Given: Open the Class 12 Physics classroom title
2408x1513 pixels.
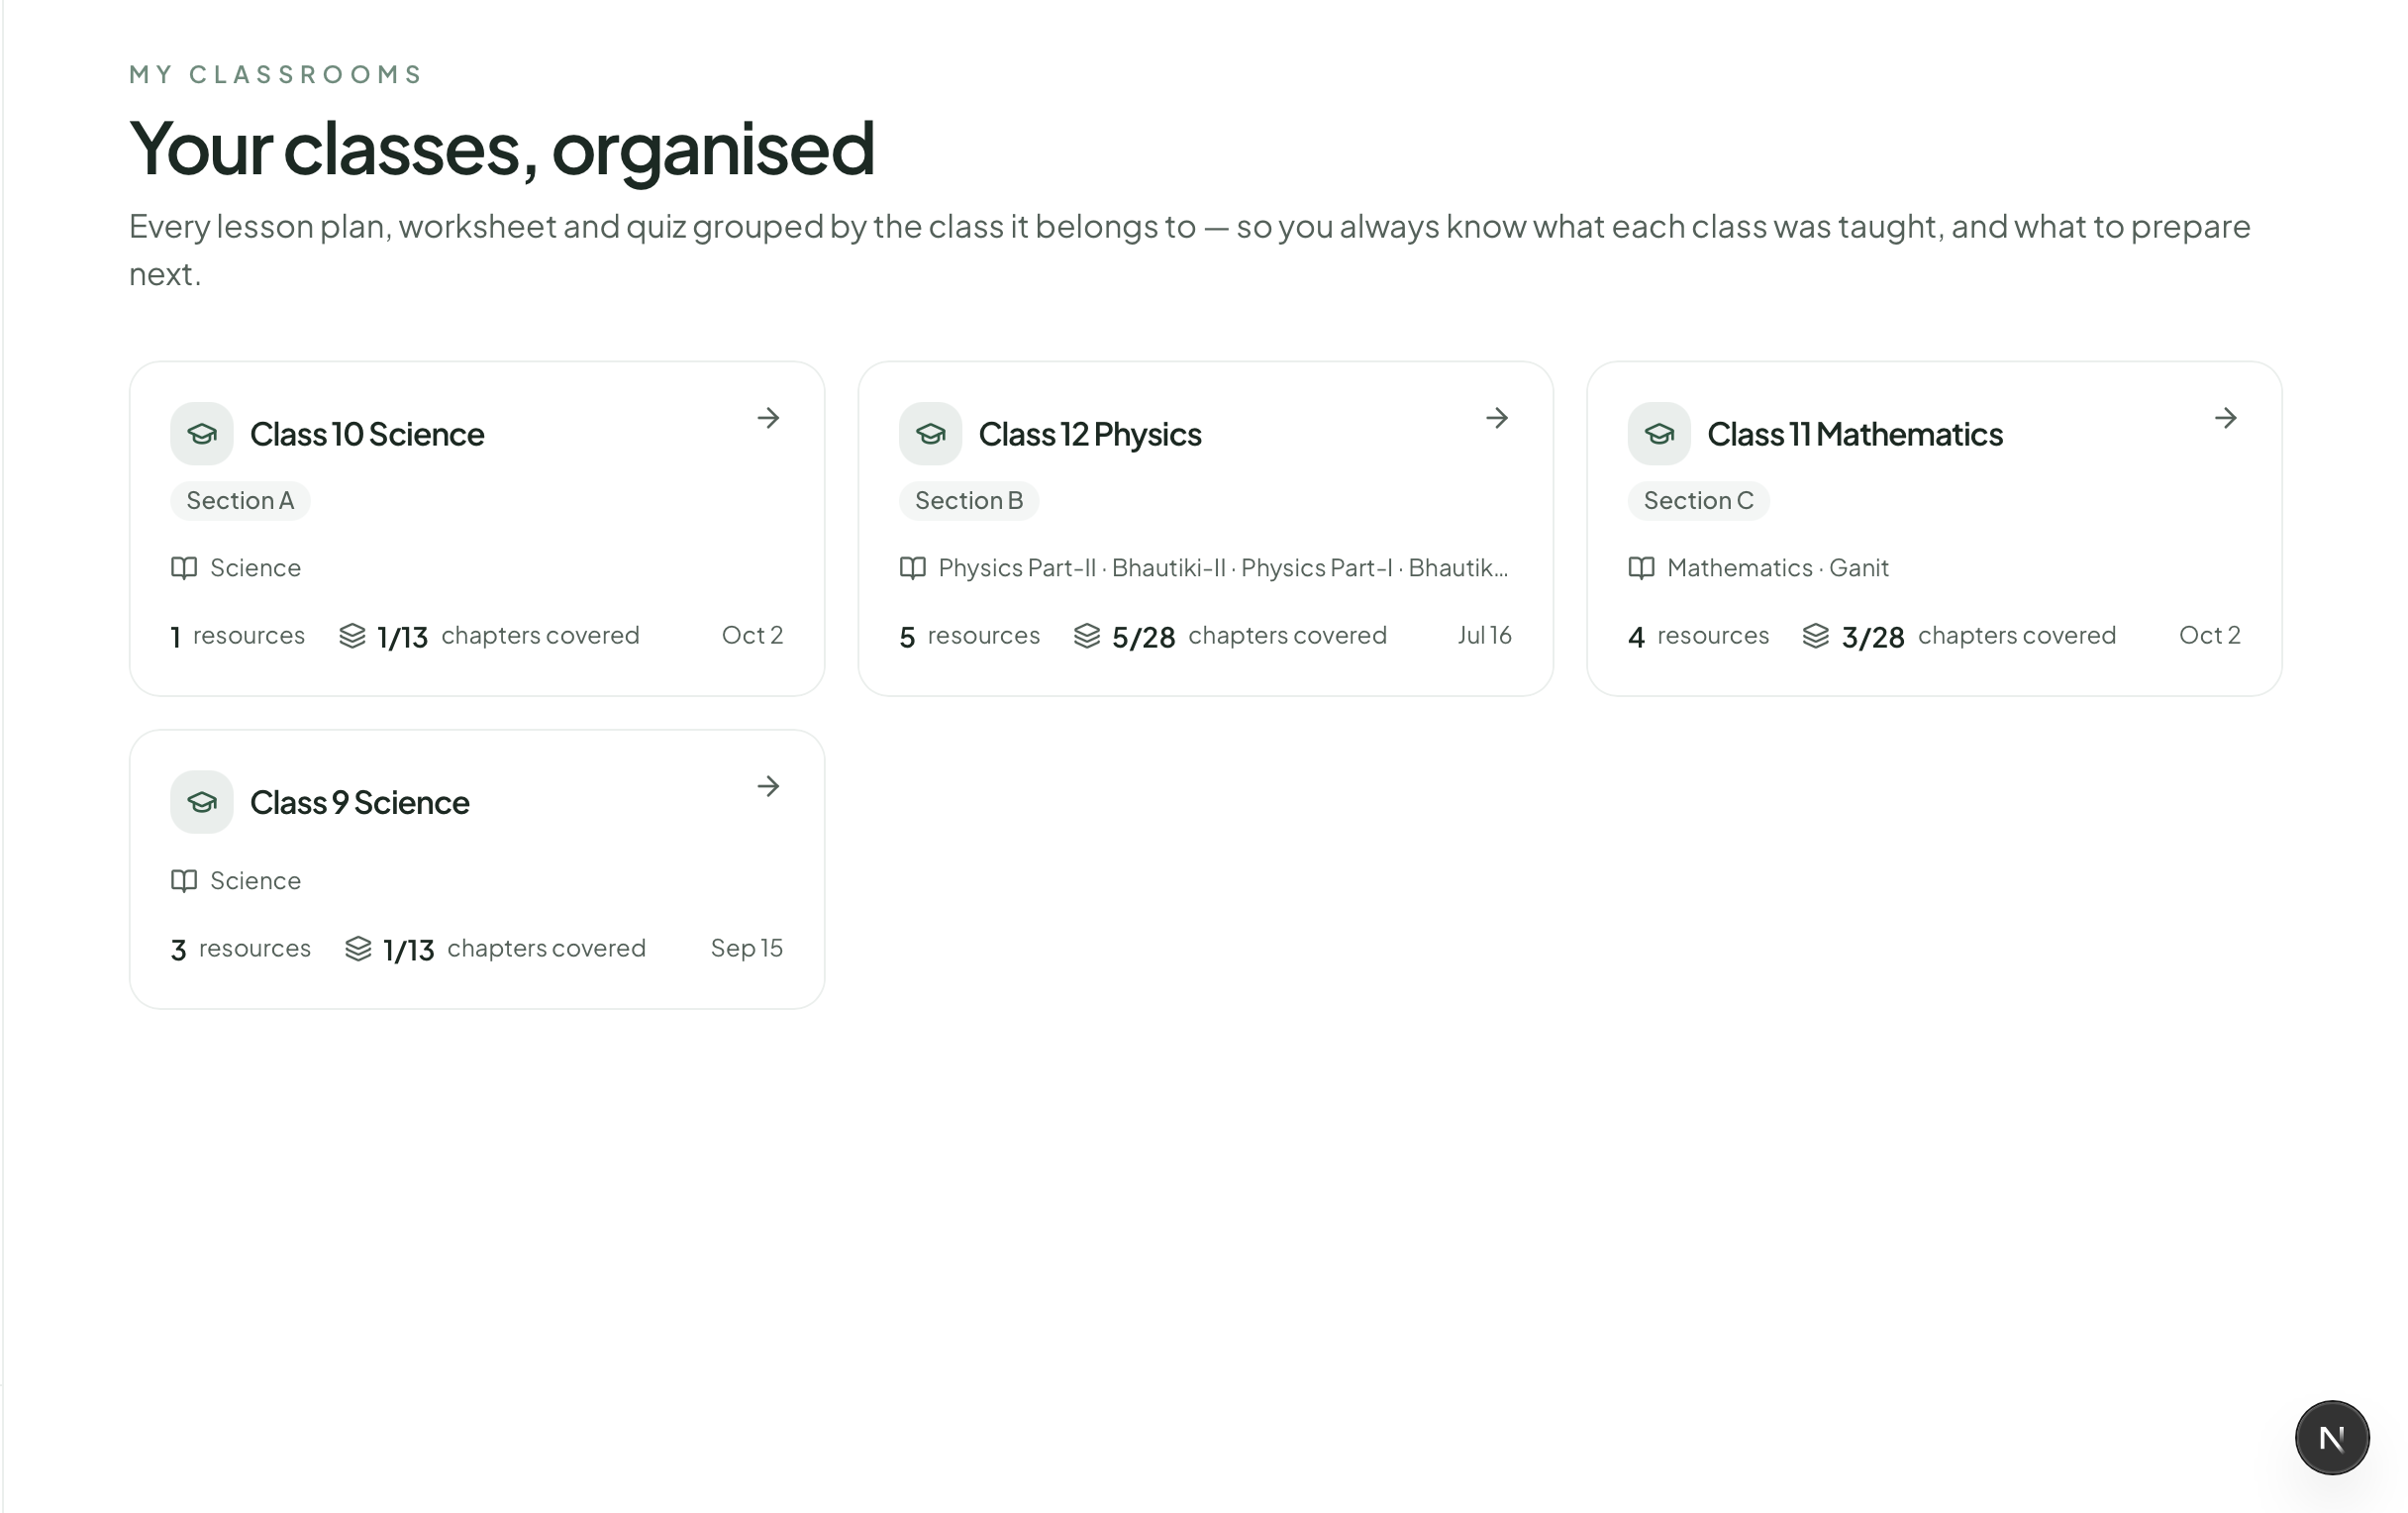Looking at the screenshot, I should click(x=1090, y=434).
